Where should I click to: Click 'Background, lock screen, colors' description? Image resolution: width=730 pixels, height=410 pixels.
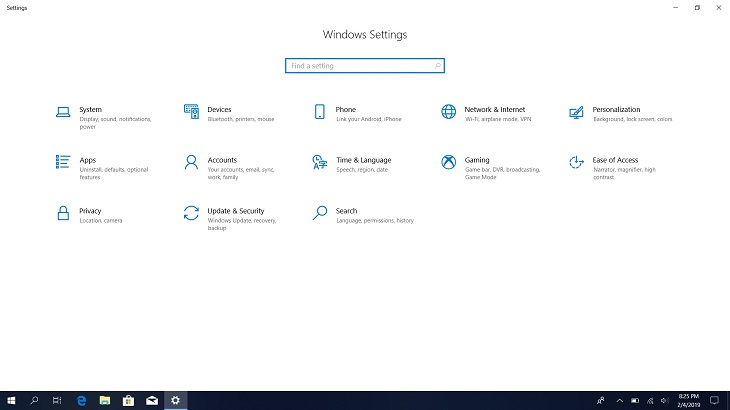point(633,119)
